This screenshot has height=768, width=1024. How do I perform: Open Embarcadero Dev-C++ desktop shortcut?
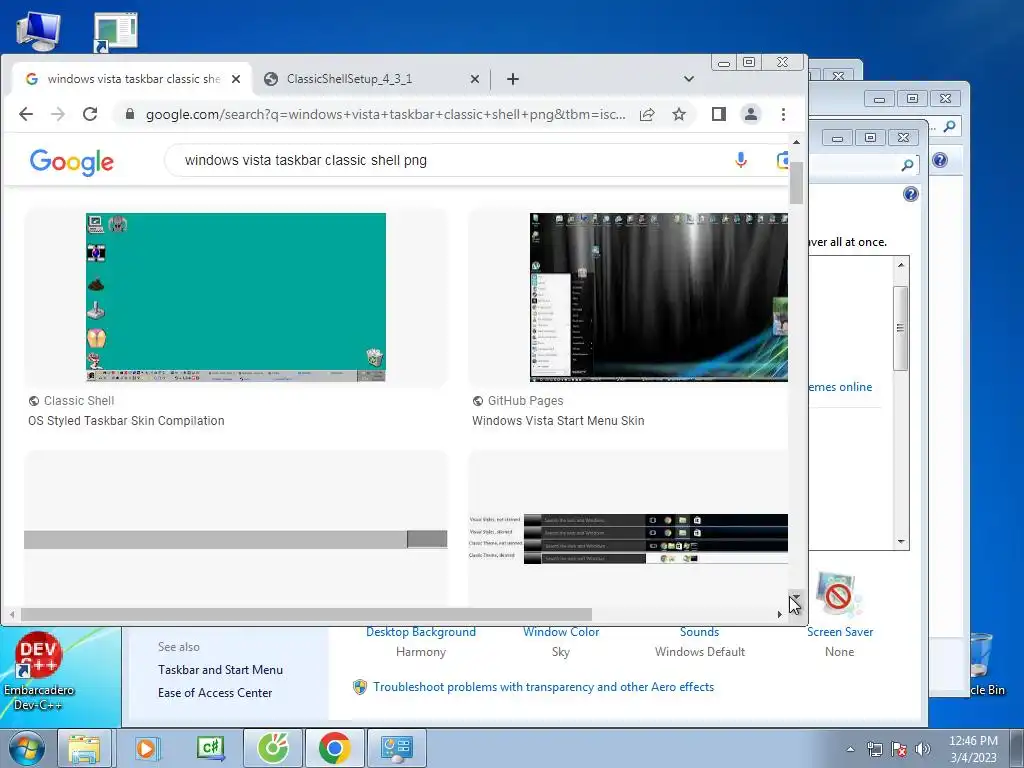(39, 671)
